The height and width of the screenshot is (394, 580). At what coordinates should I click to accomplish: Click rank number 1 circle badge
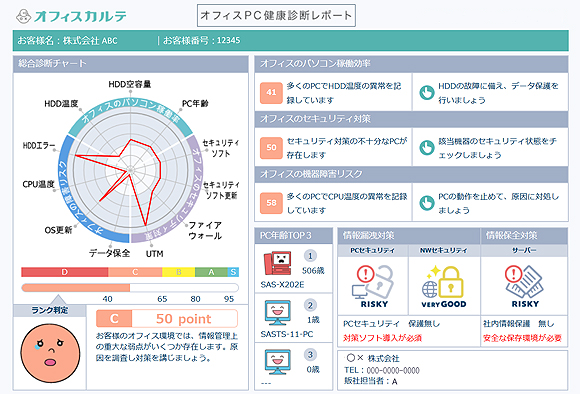point(310,256)
